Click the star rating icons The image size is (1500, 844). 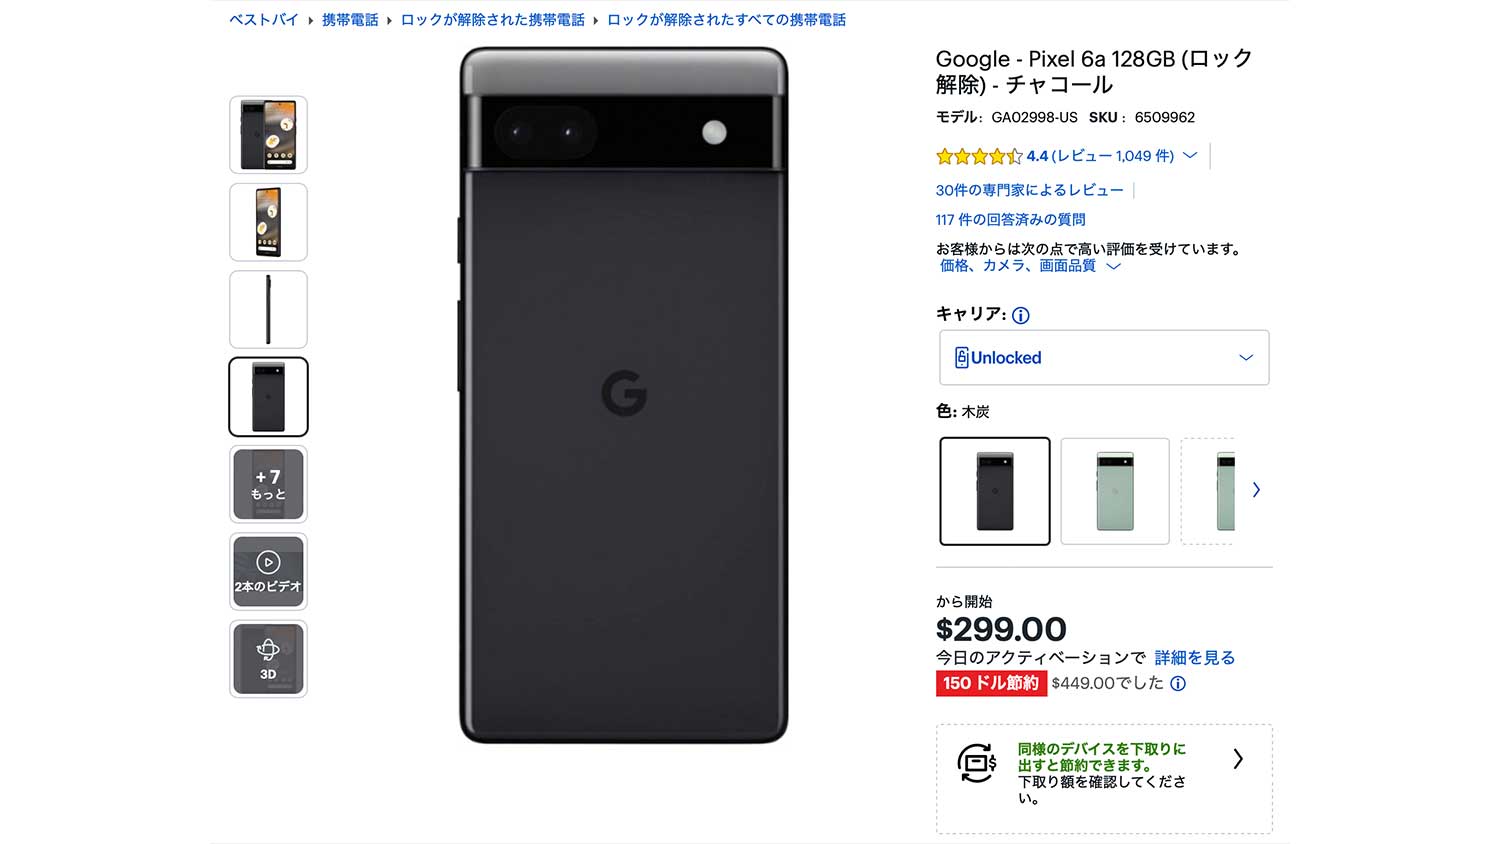coord(978,156)
